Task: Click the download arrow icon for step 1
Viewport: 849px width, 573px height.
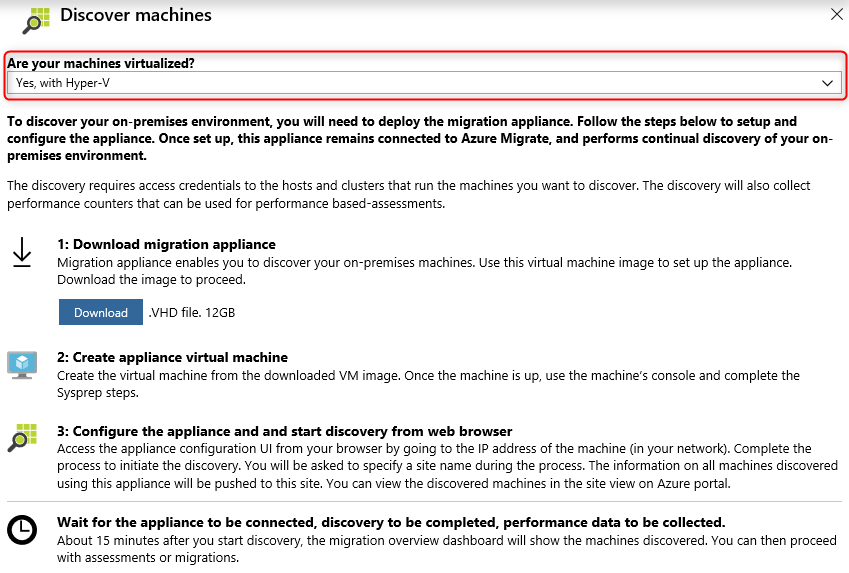Action: tap(22, 252)
